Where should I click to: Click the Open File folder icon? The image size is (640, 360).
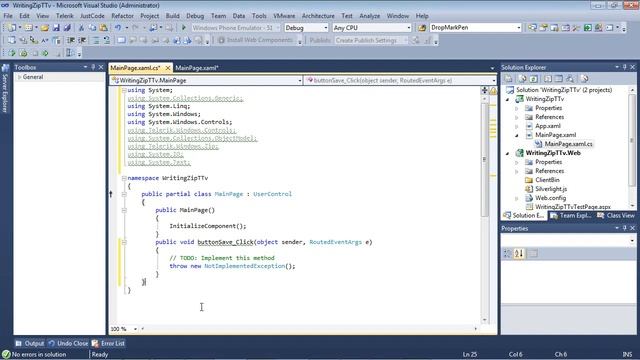coord(44,28)
